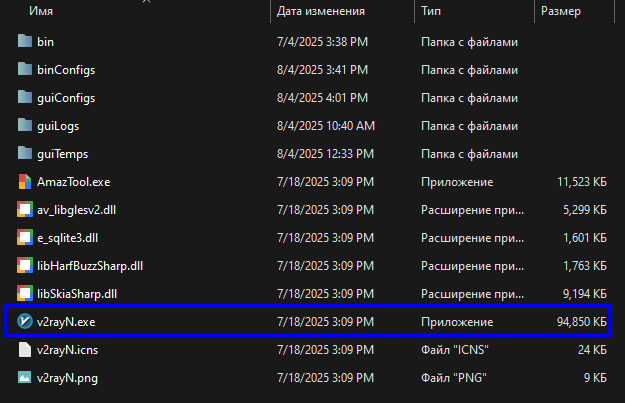Click the 94,850 КБ size of v2rayN.exe
This screenshot has height=403, width=625.
pyautogui.click(x=574, y=322)
